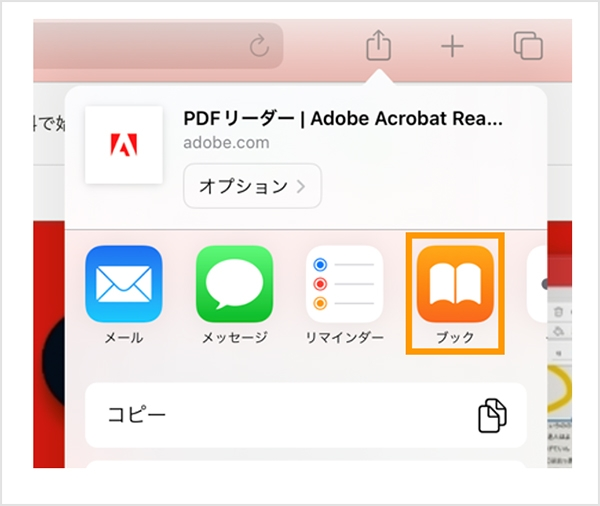Select the コピー action row
Viewport: 600px width, 506px height.
[306, 415]
